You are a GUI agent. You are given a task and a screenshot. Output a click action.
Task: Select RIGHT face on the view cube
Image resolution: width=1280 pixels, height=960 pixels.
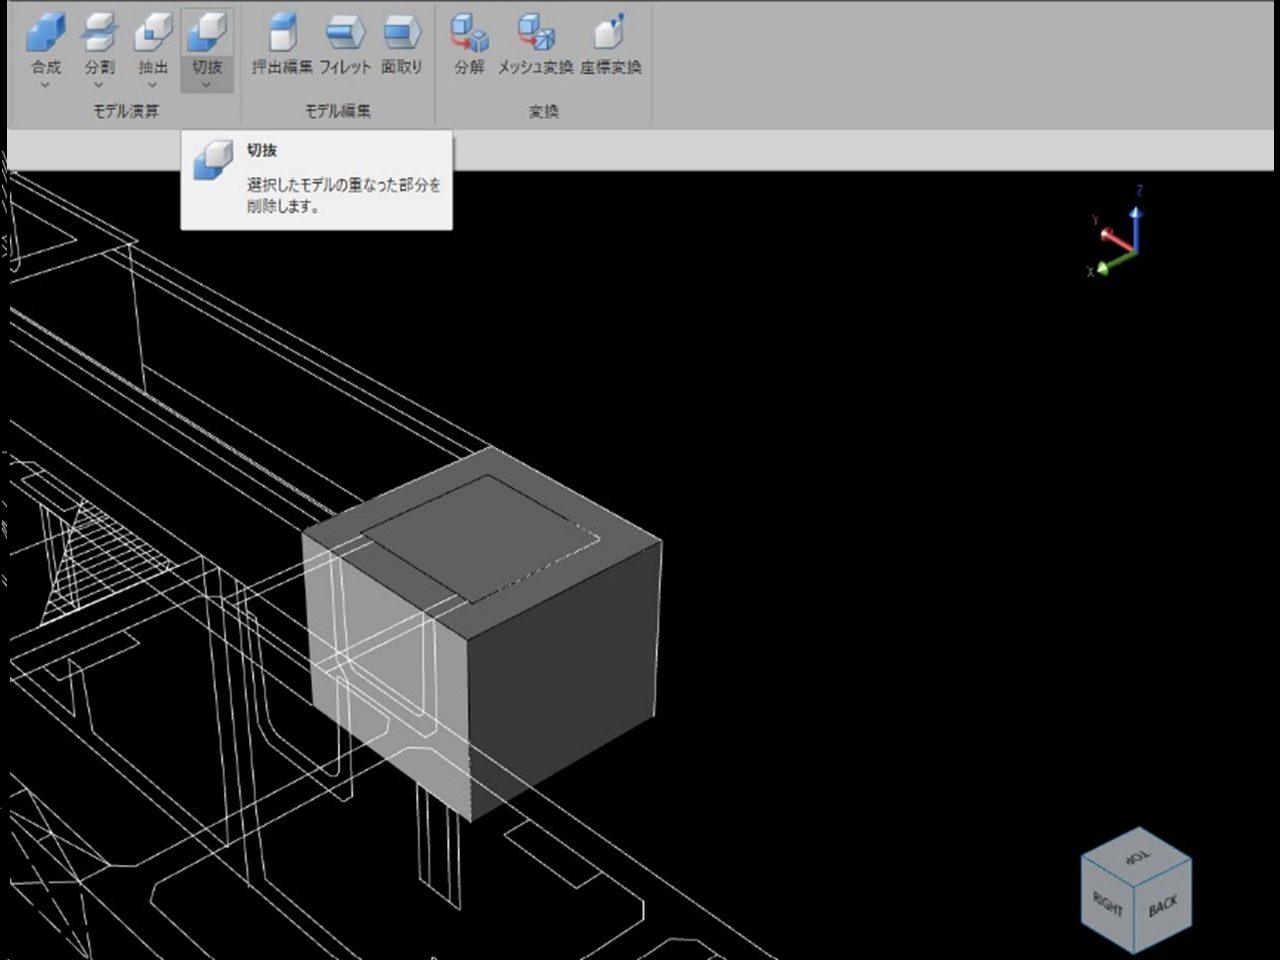point(1108,904)
